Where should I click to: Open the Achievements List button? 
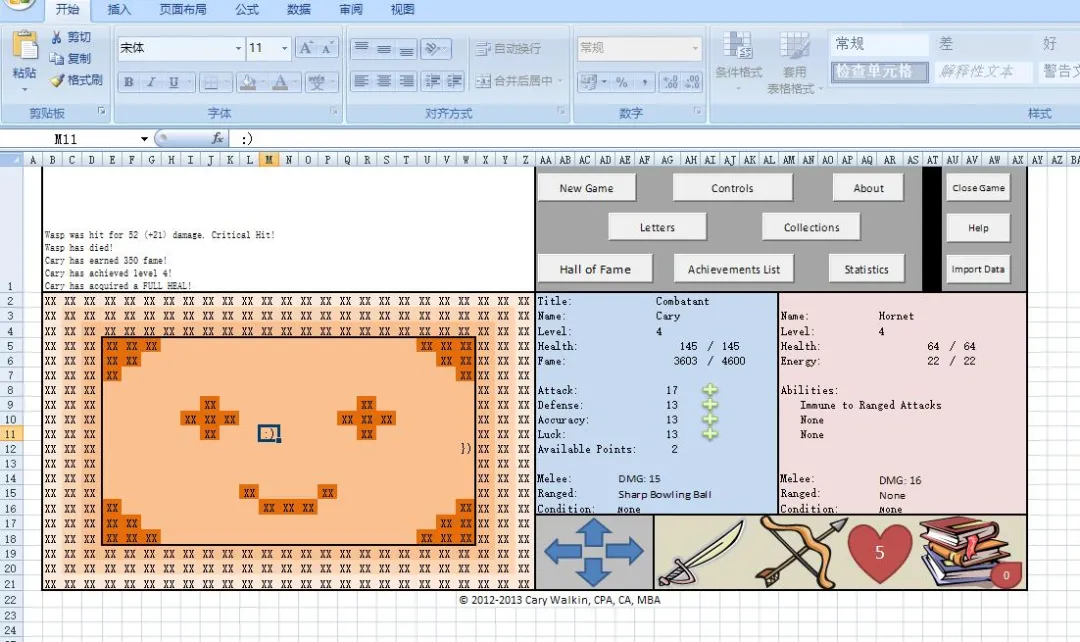pyautogui.click(x=734, y=269)
